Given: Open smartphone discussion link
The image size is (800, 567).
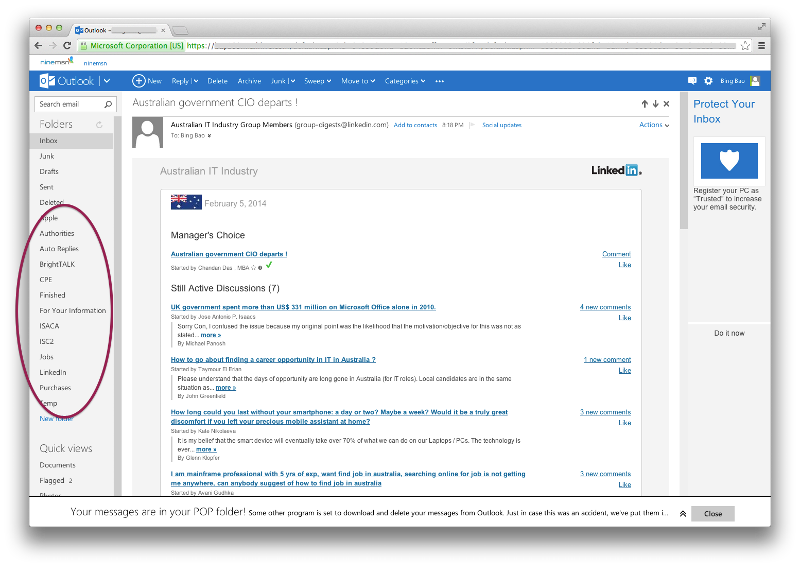Looking at the screenshot, I should coord(339,416).
